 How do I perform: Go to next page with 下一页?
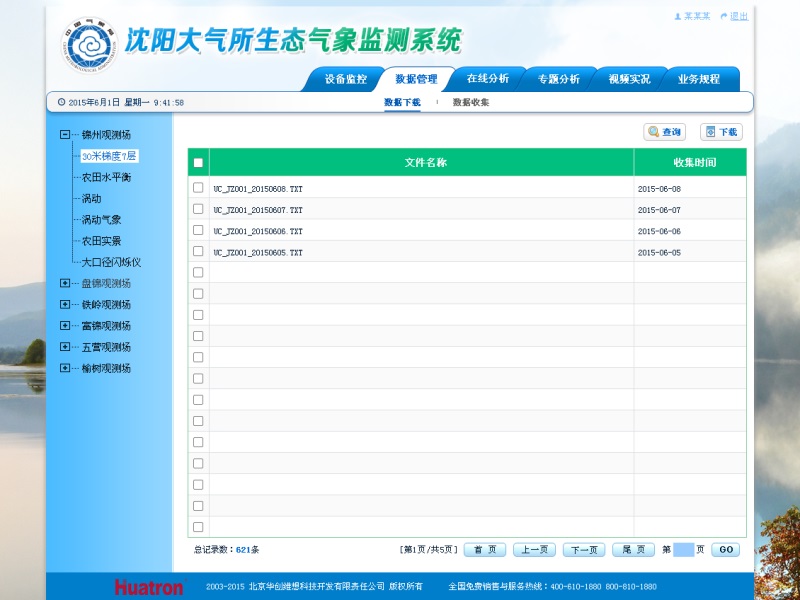pos(584,550)
